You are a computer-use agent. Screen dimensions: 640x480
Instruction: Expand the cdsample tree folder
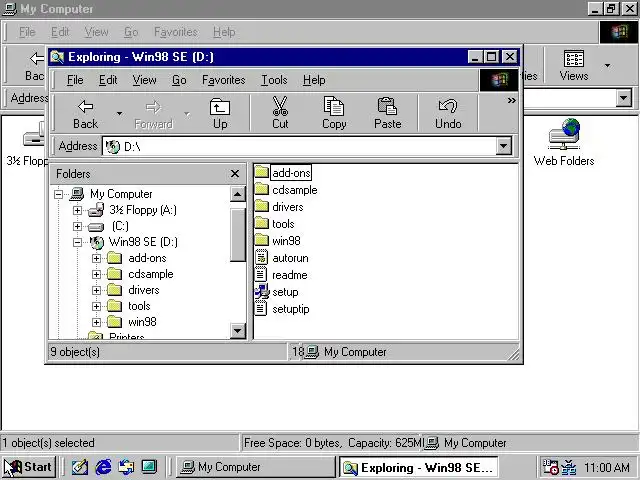pyautogui.click(x=96, y=274)
